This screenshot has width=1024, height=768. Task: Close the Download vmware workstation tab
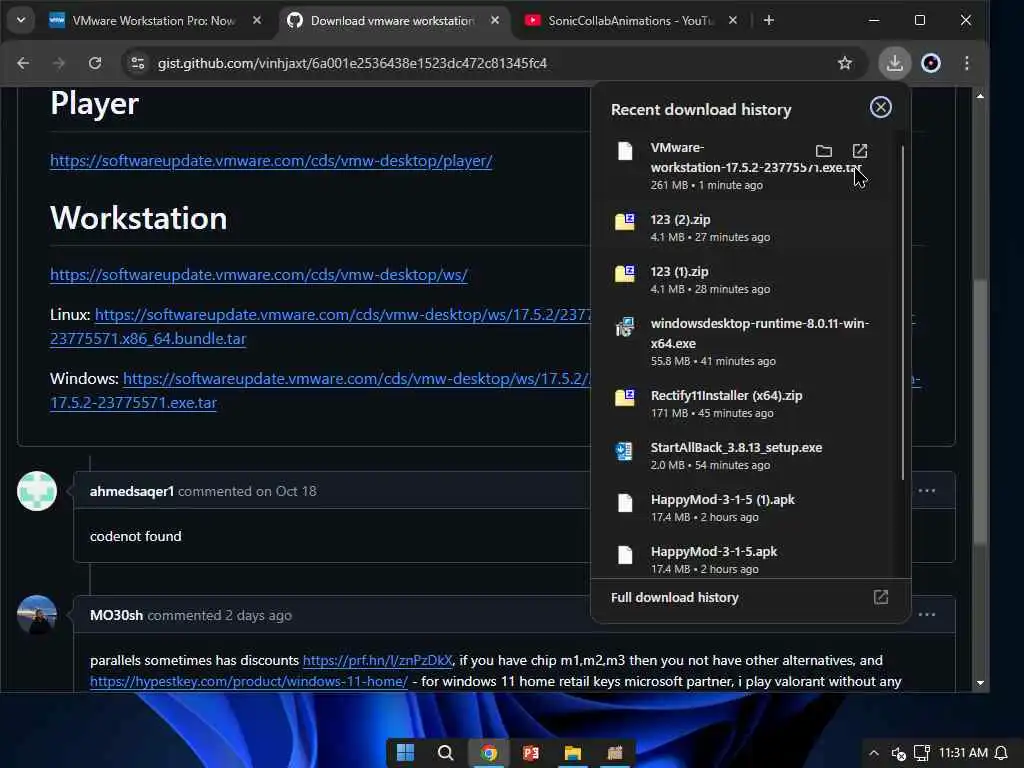[495, 20]
